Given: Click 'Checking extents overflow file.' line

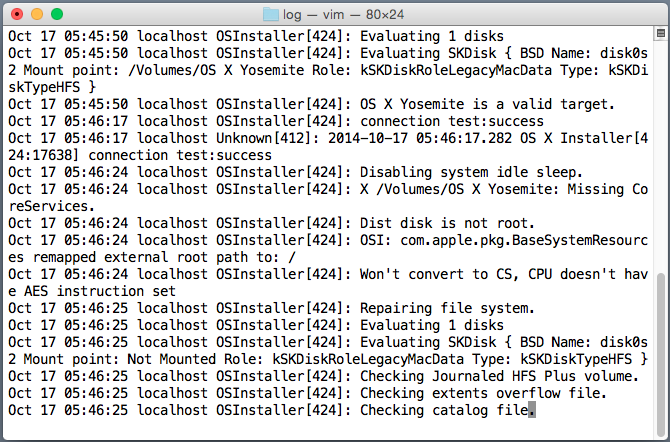Looking at the screenshot, I should point(307,393).
